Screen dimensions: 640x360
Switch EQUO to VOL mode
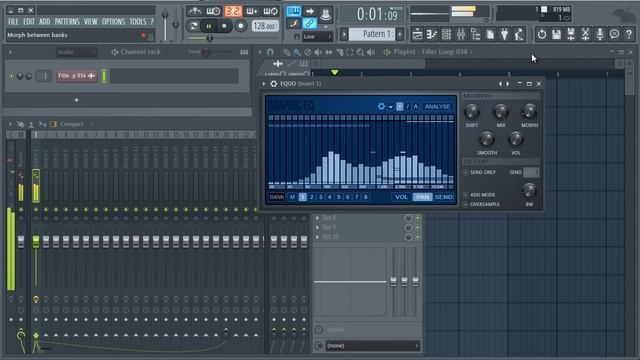(401, 197)
